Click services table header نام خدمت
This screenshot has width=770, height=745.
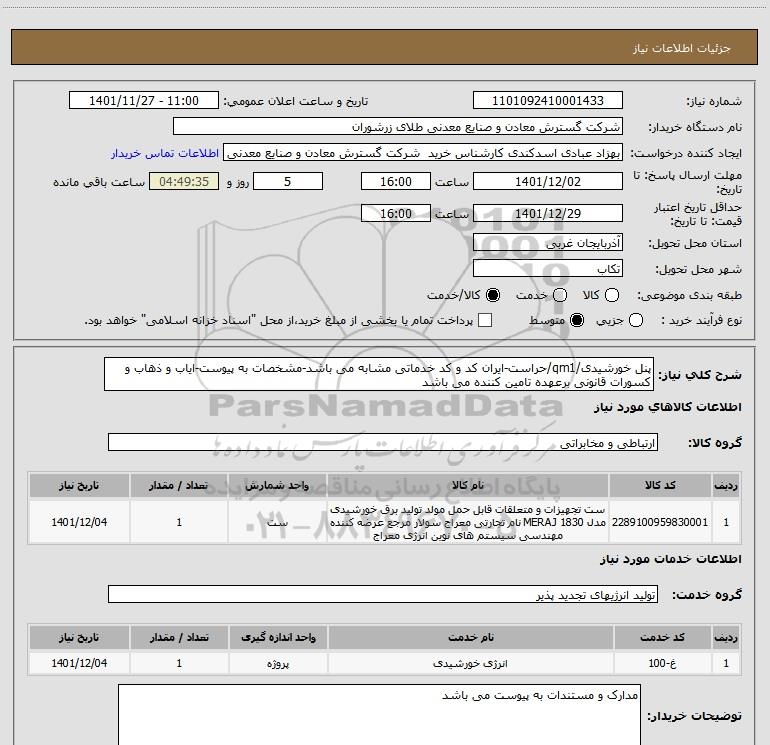(x=470, y=637)
